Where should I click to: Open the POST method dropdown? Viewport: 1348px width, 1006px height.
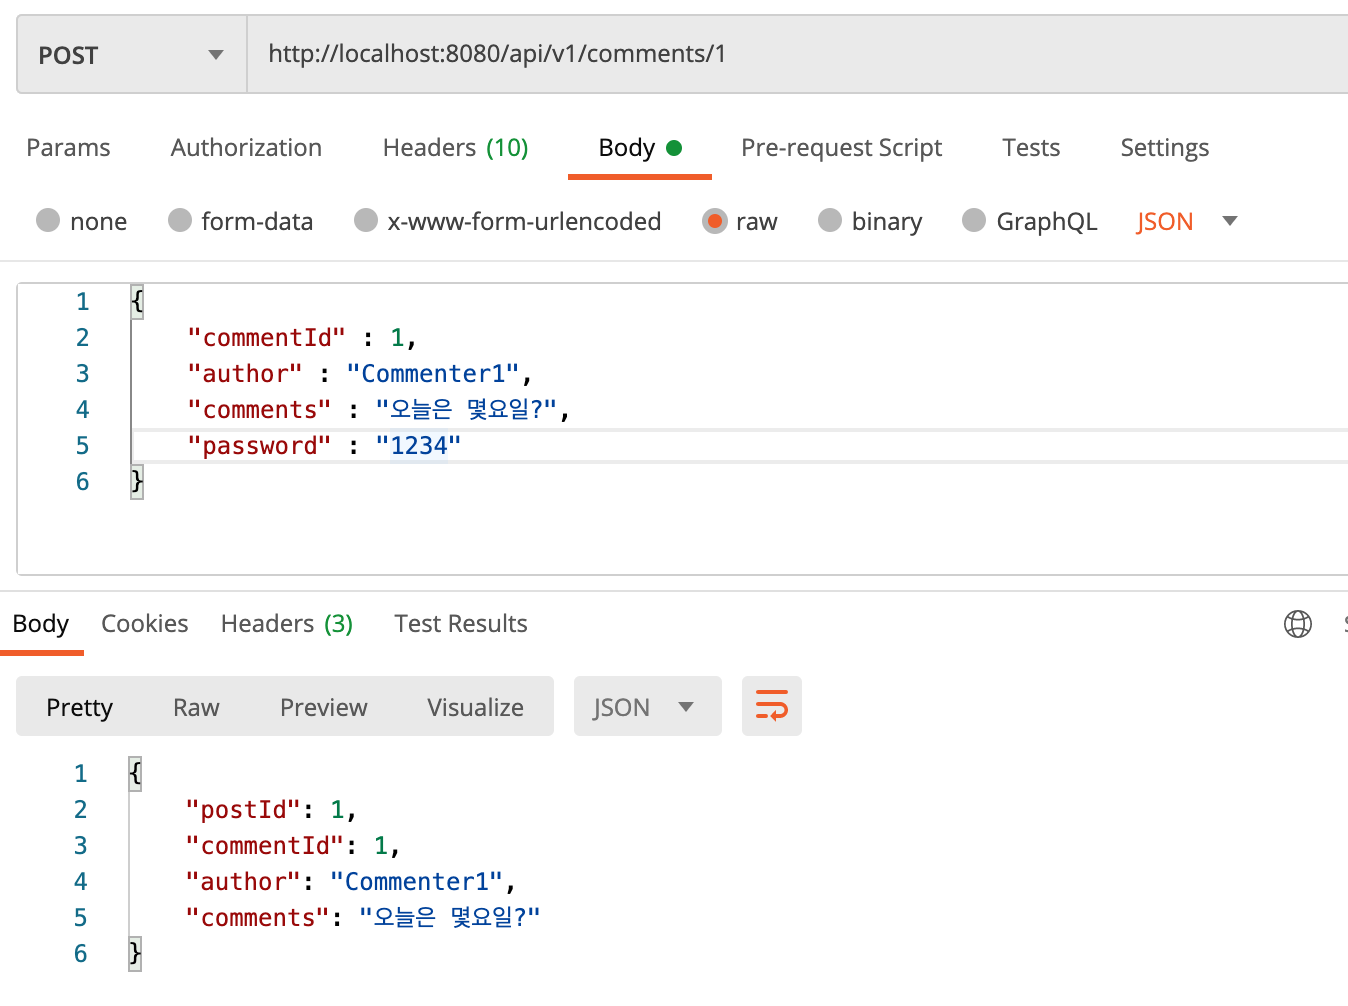pos(132,55)
